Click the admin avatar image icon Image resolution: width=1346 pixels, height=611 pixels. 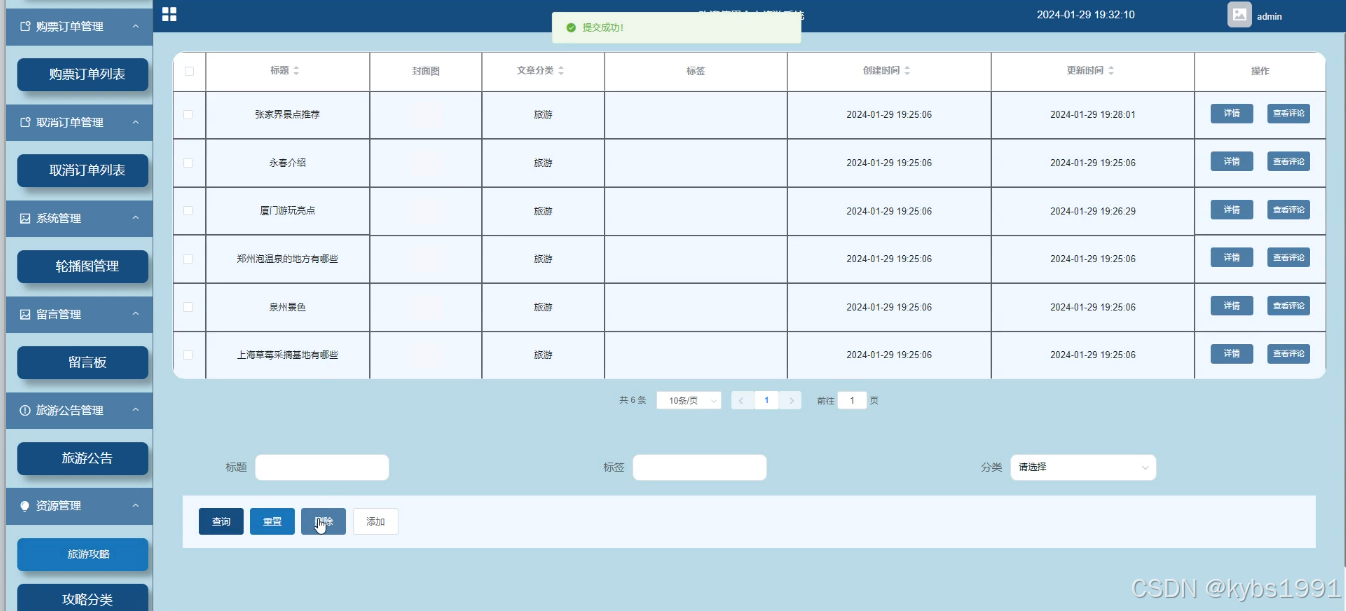click(x=1239, y=15)
